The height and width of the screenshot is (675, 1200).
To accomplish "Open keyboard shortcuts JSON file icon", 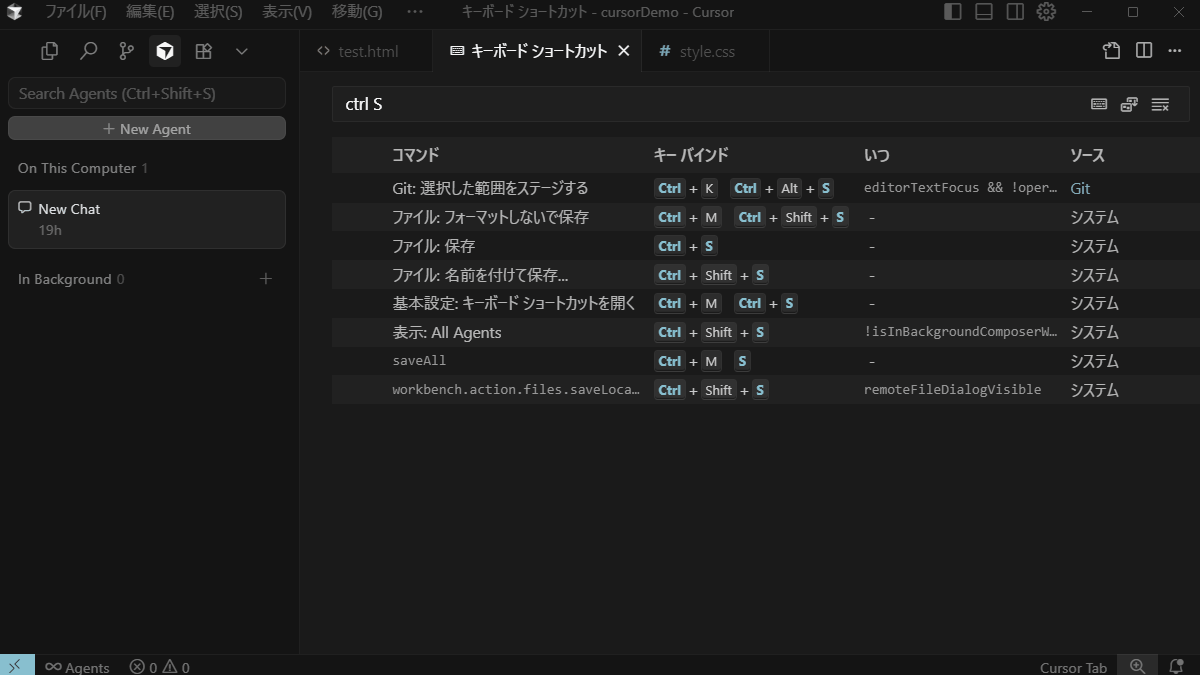I will [1111, 51].
